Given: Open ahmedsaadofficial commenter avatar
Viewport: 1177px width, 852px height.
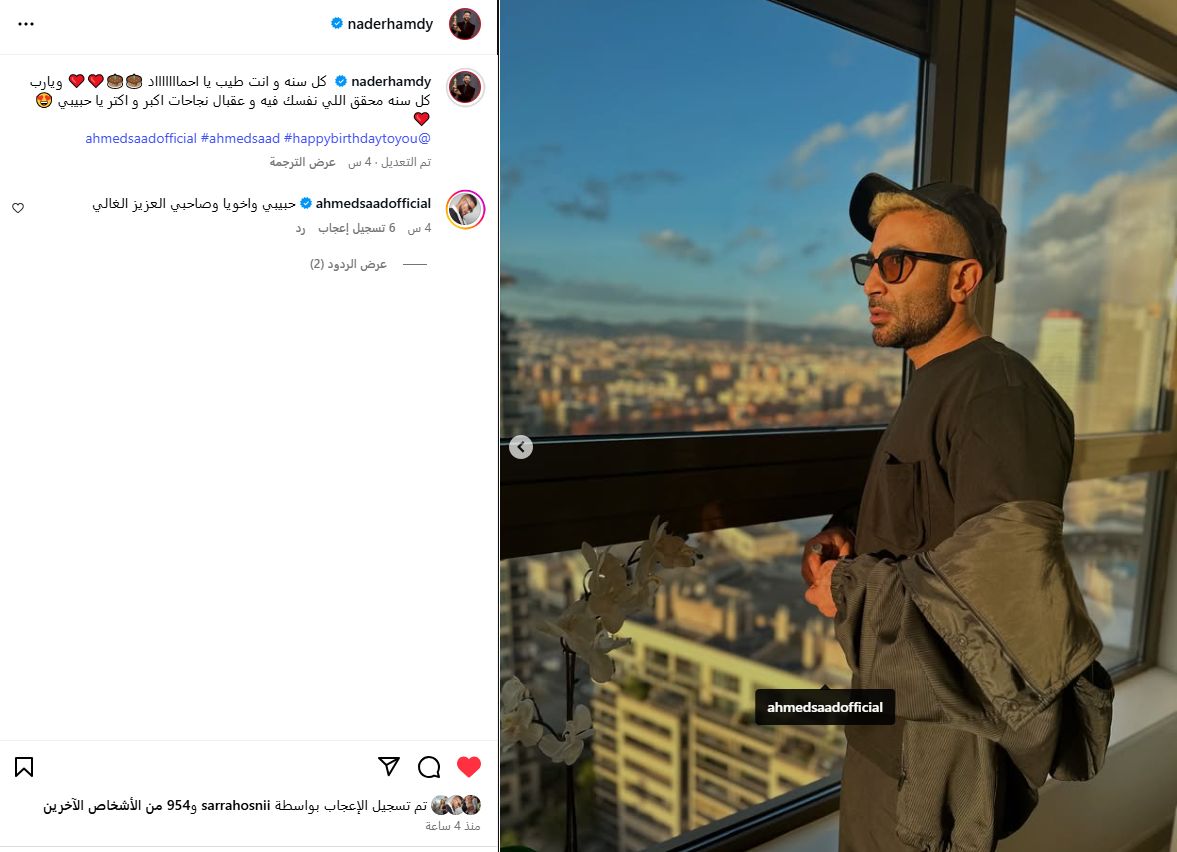Looking at the screenshot, I should pyautogui.click(x=465, y=209).
